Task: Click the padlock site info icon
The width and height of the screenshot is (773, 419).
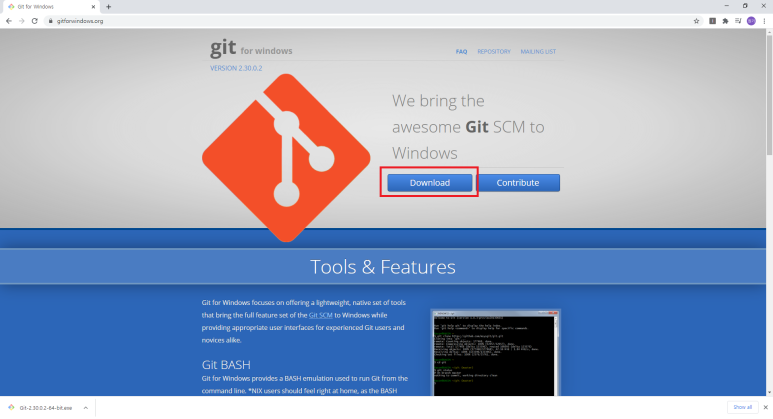Action: (50, 21)
